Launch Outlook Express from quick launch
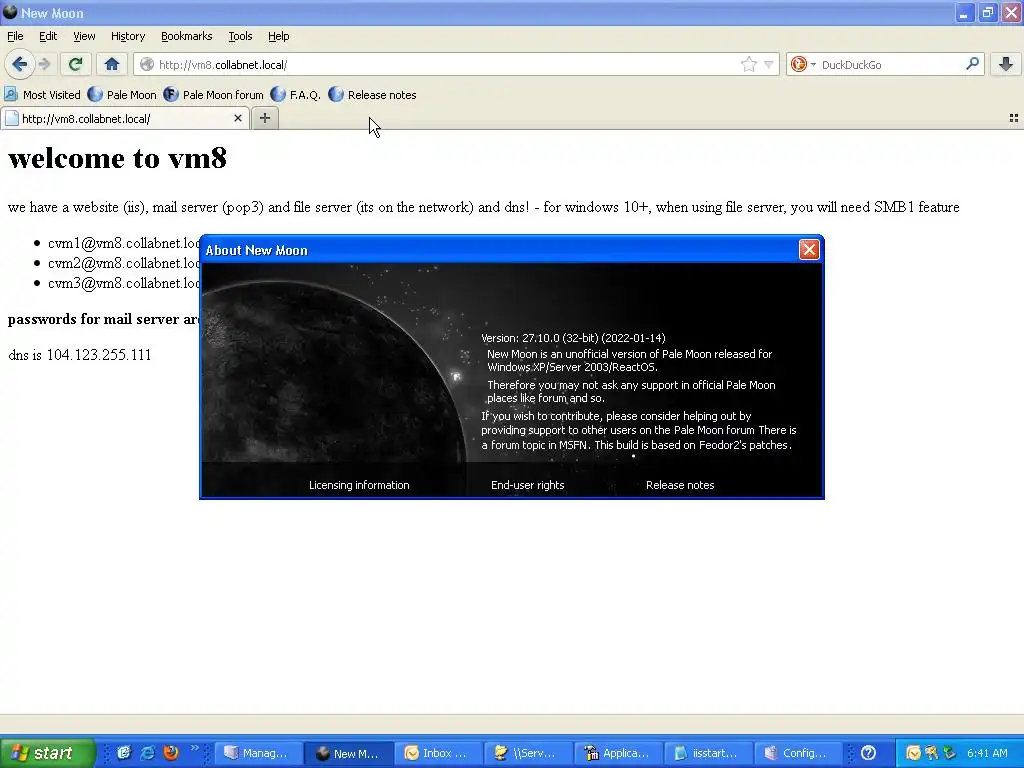The image size is (1024, 768). 123,753
